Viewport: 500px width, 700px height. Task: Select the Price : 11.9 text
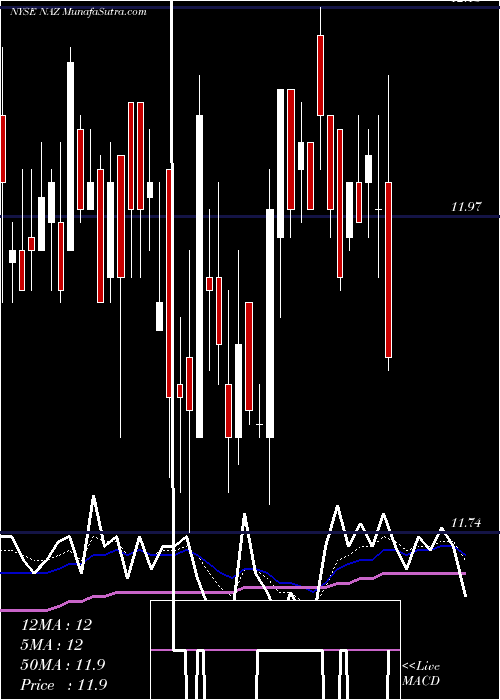64,685
